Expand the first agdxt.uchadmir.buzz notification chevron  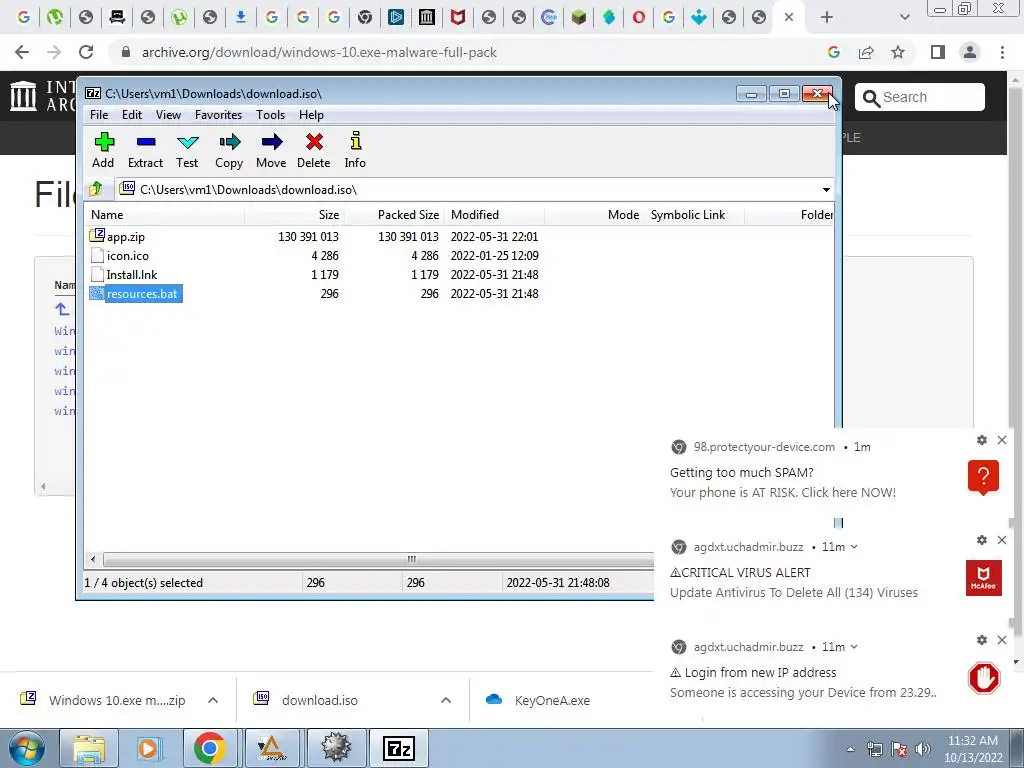854,547
